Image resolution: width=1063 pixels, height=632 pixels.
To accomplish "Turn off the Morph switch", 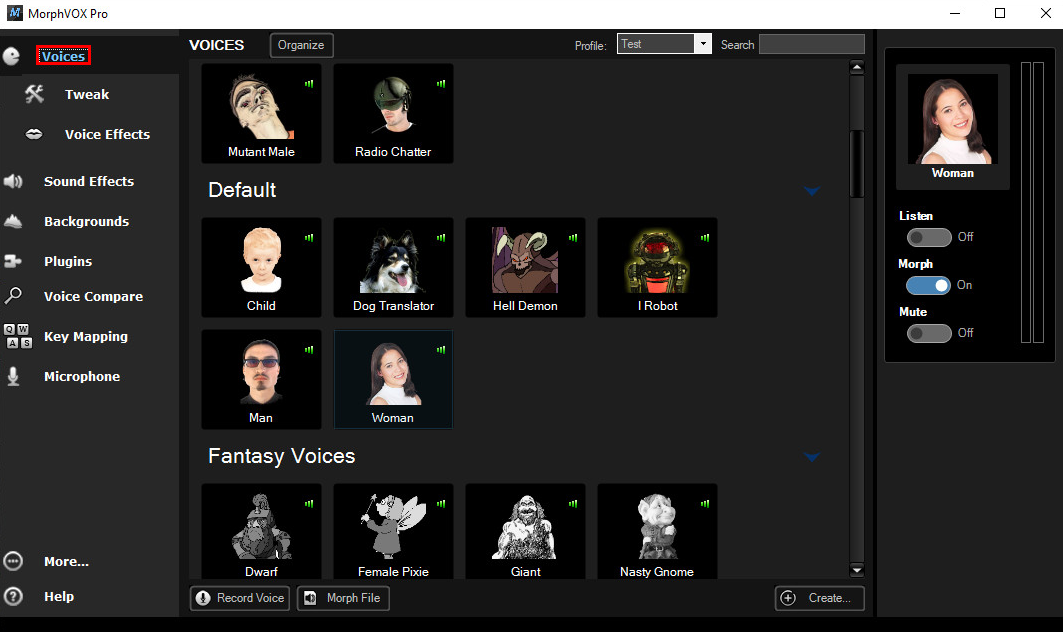I will point(929,285).
